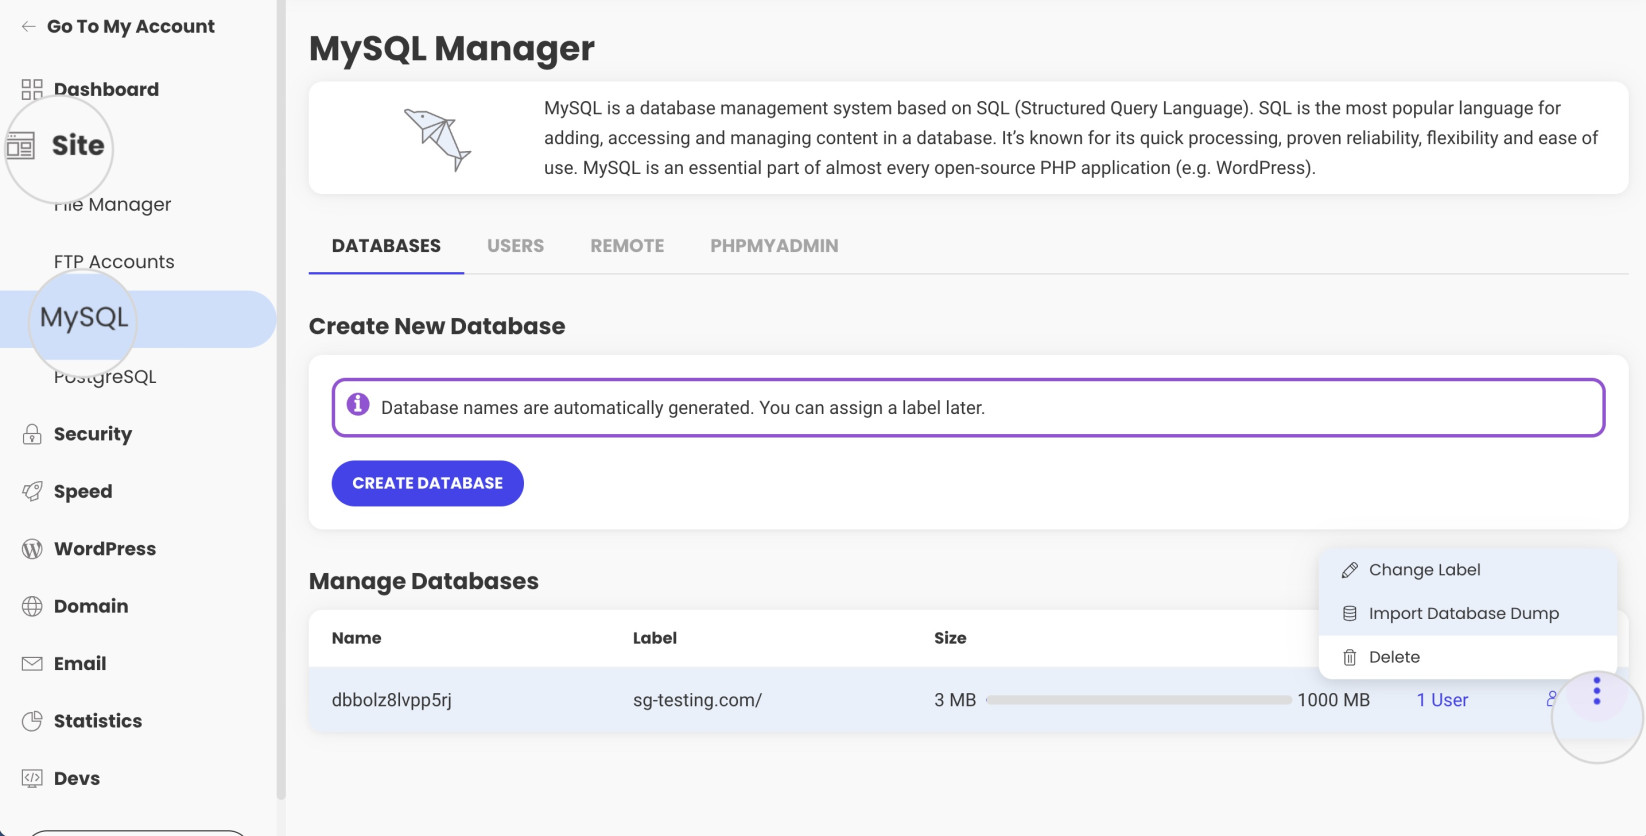The width and height of the screenshot is (1646, 836).
Task: Open the Email envelope icon
Action: point(32,663)
